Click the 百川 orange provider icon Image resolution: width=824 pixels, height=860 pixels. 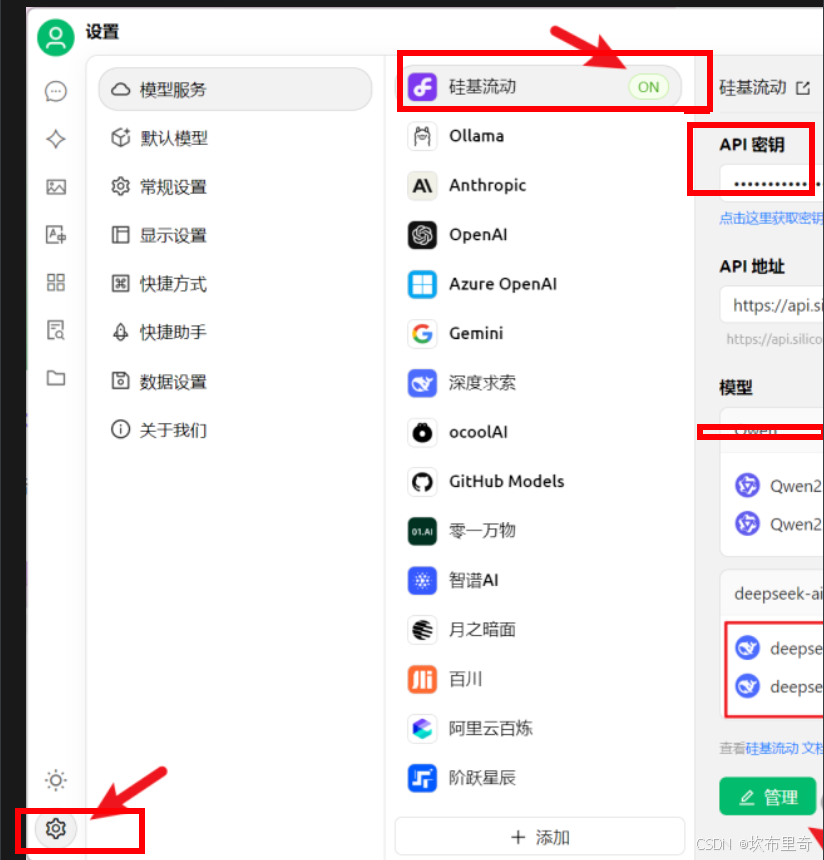pos(422,679)
